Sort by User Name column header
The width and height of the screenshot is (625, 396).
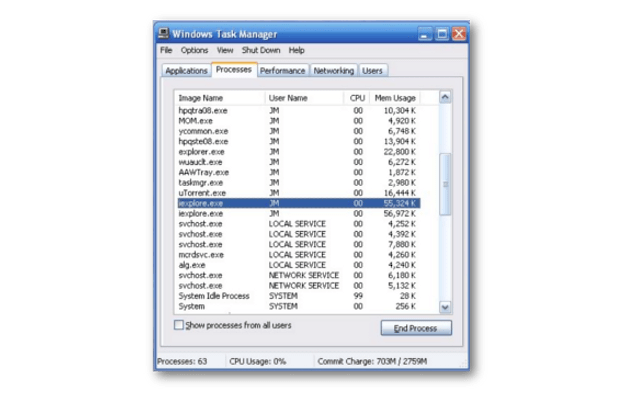coord(305,98)
